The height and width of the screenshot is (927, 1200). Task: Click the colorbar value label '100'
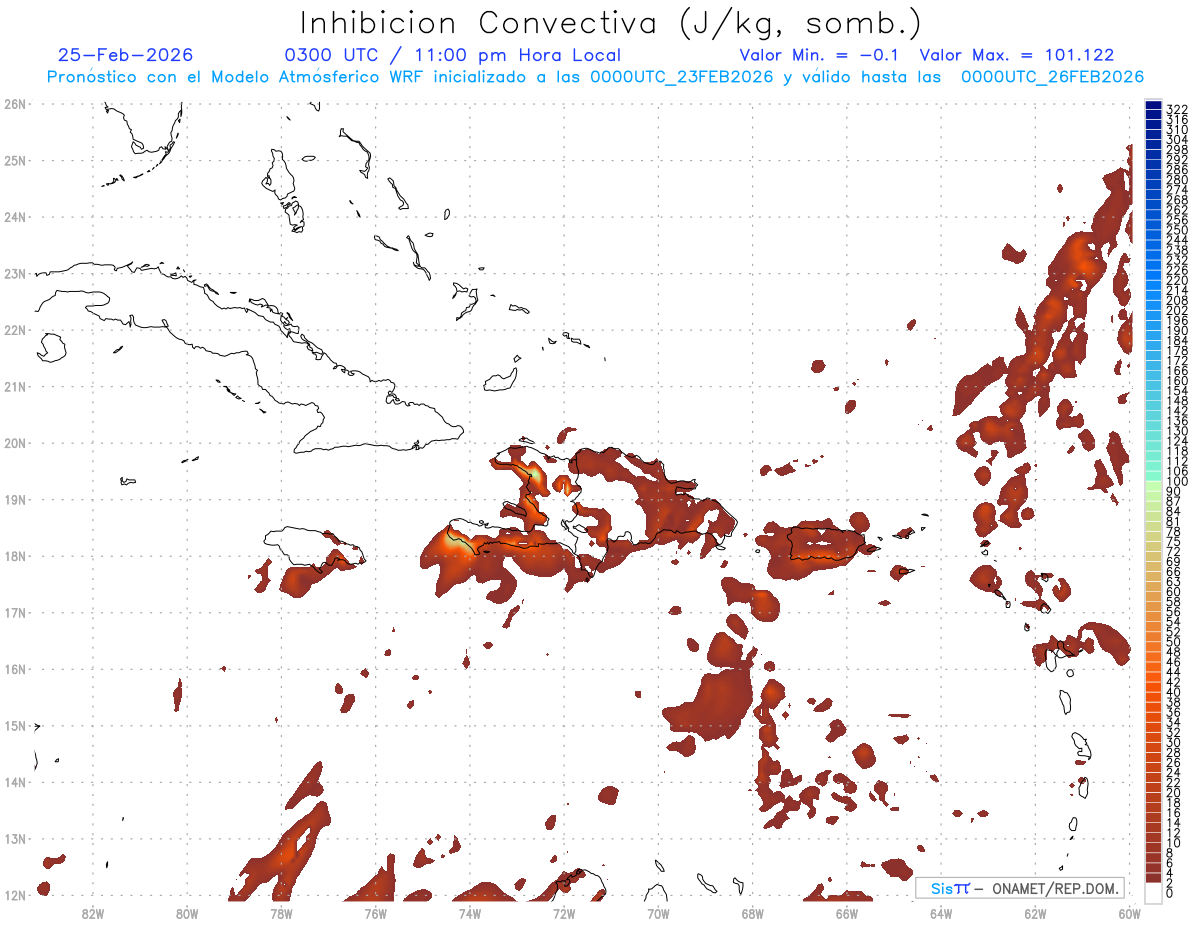tap(1176, 483)
